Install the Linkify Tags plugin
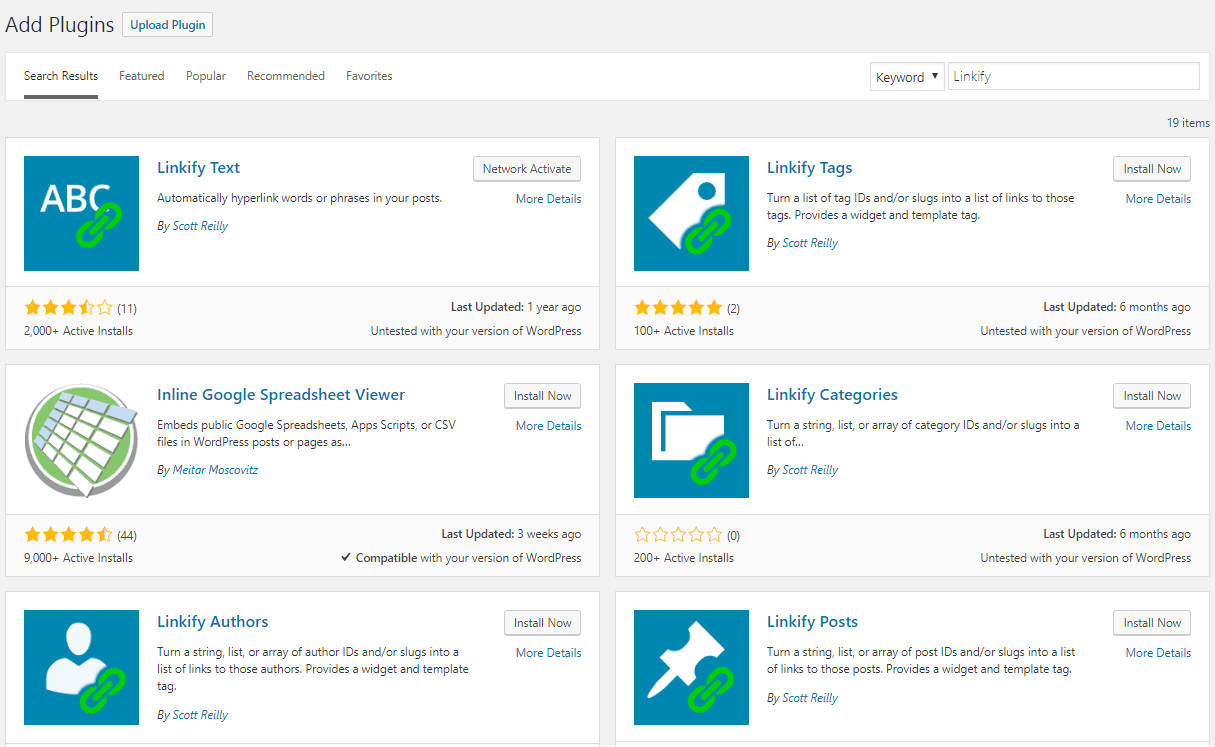 (1151, 169)
